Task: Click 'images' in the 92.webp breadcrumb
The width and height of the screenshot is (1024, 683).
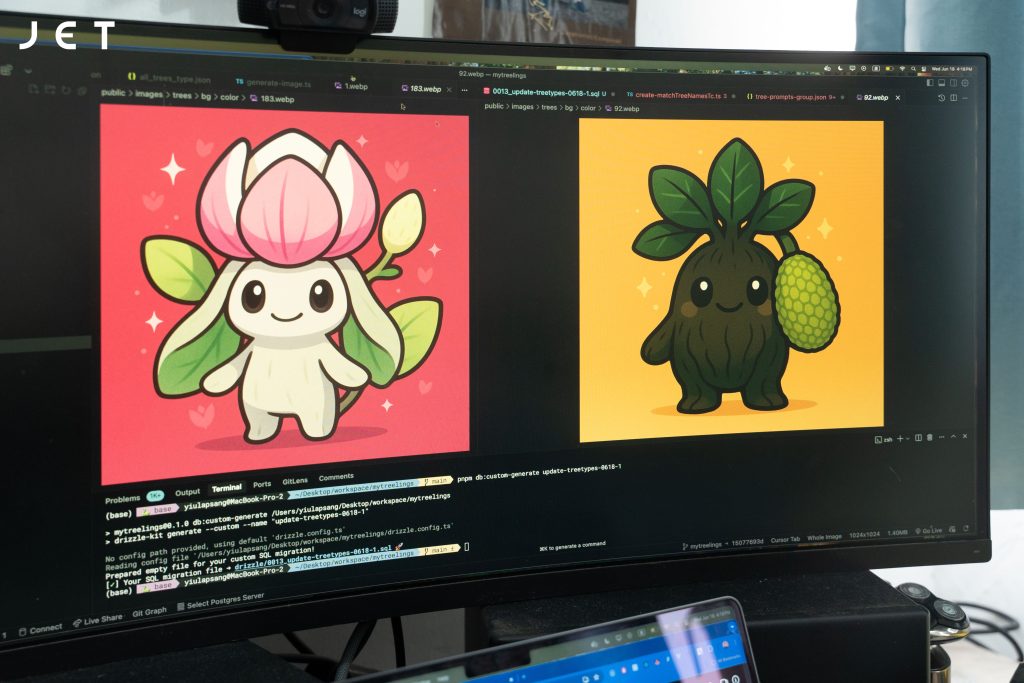Action: [522, 106]
